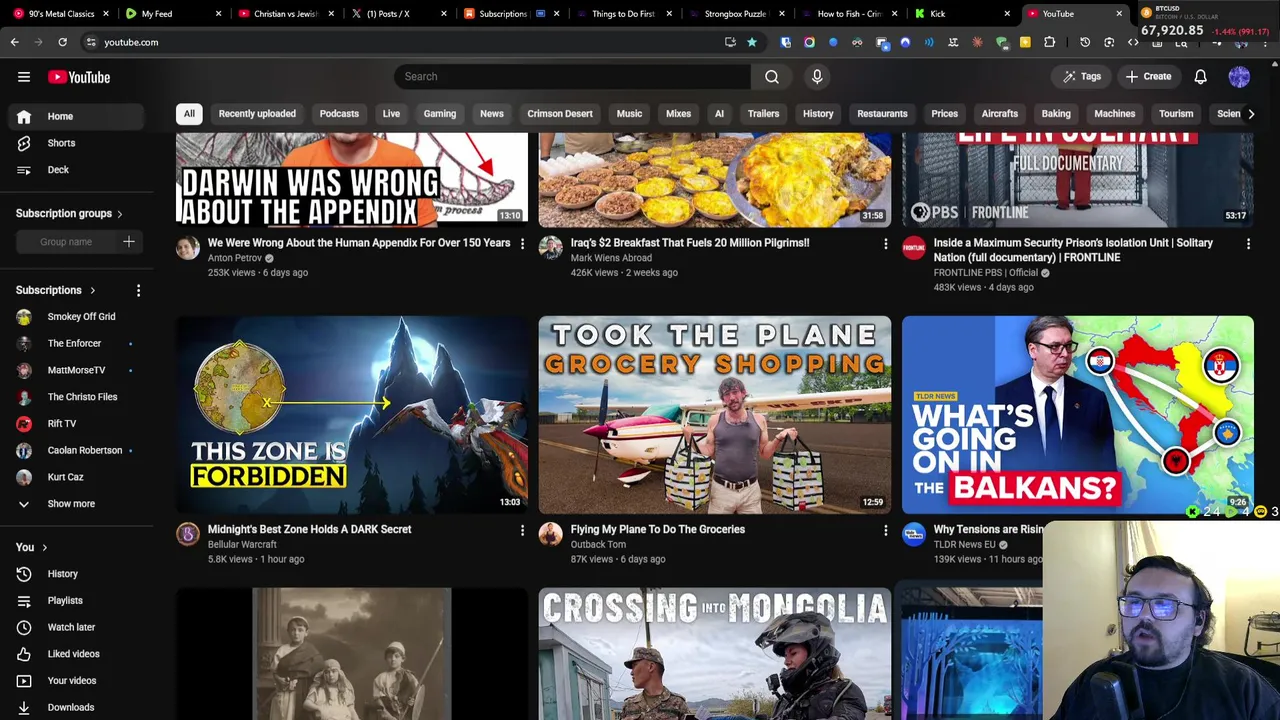Filter by the Aircrafts chip
Image resolution: width=1280 pixels, height=720 pixels.
(1000, 114)
